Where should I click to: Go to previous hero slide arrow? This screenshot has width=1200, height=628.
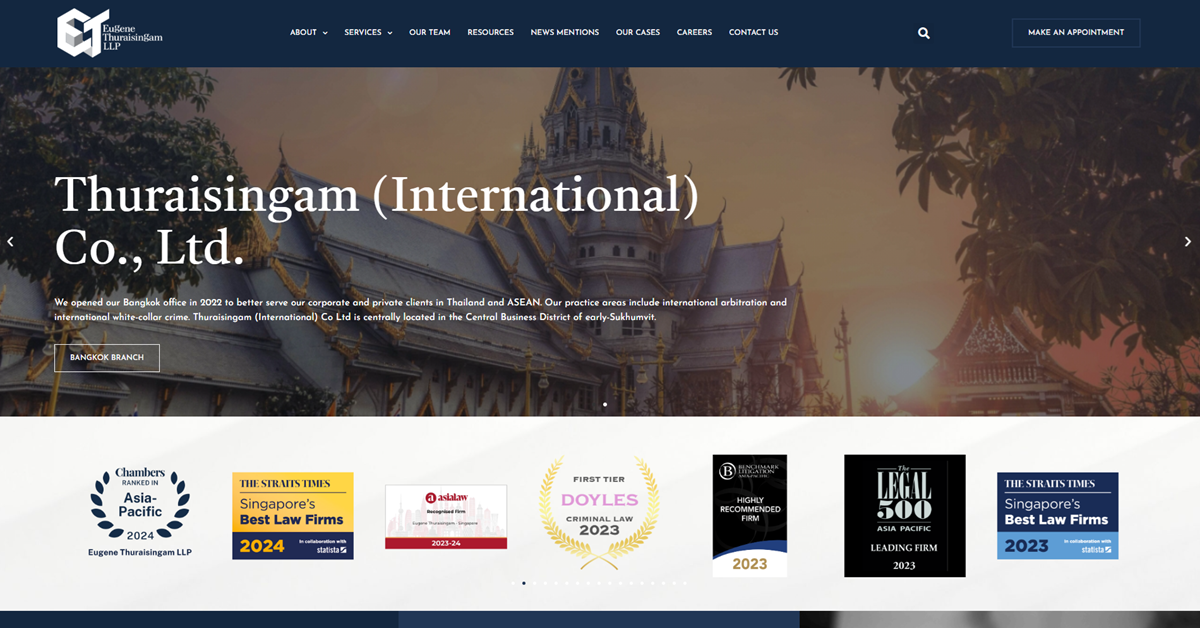[x=10, y=242]
